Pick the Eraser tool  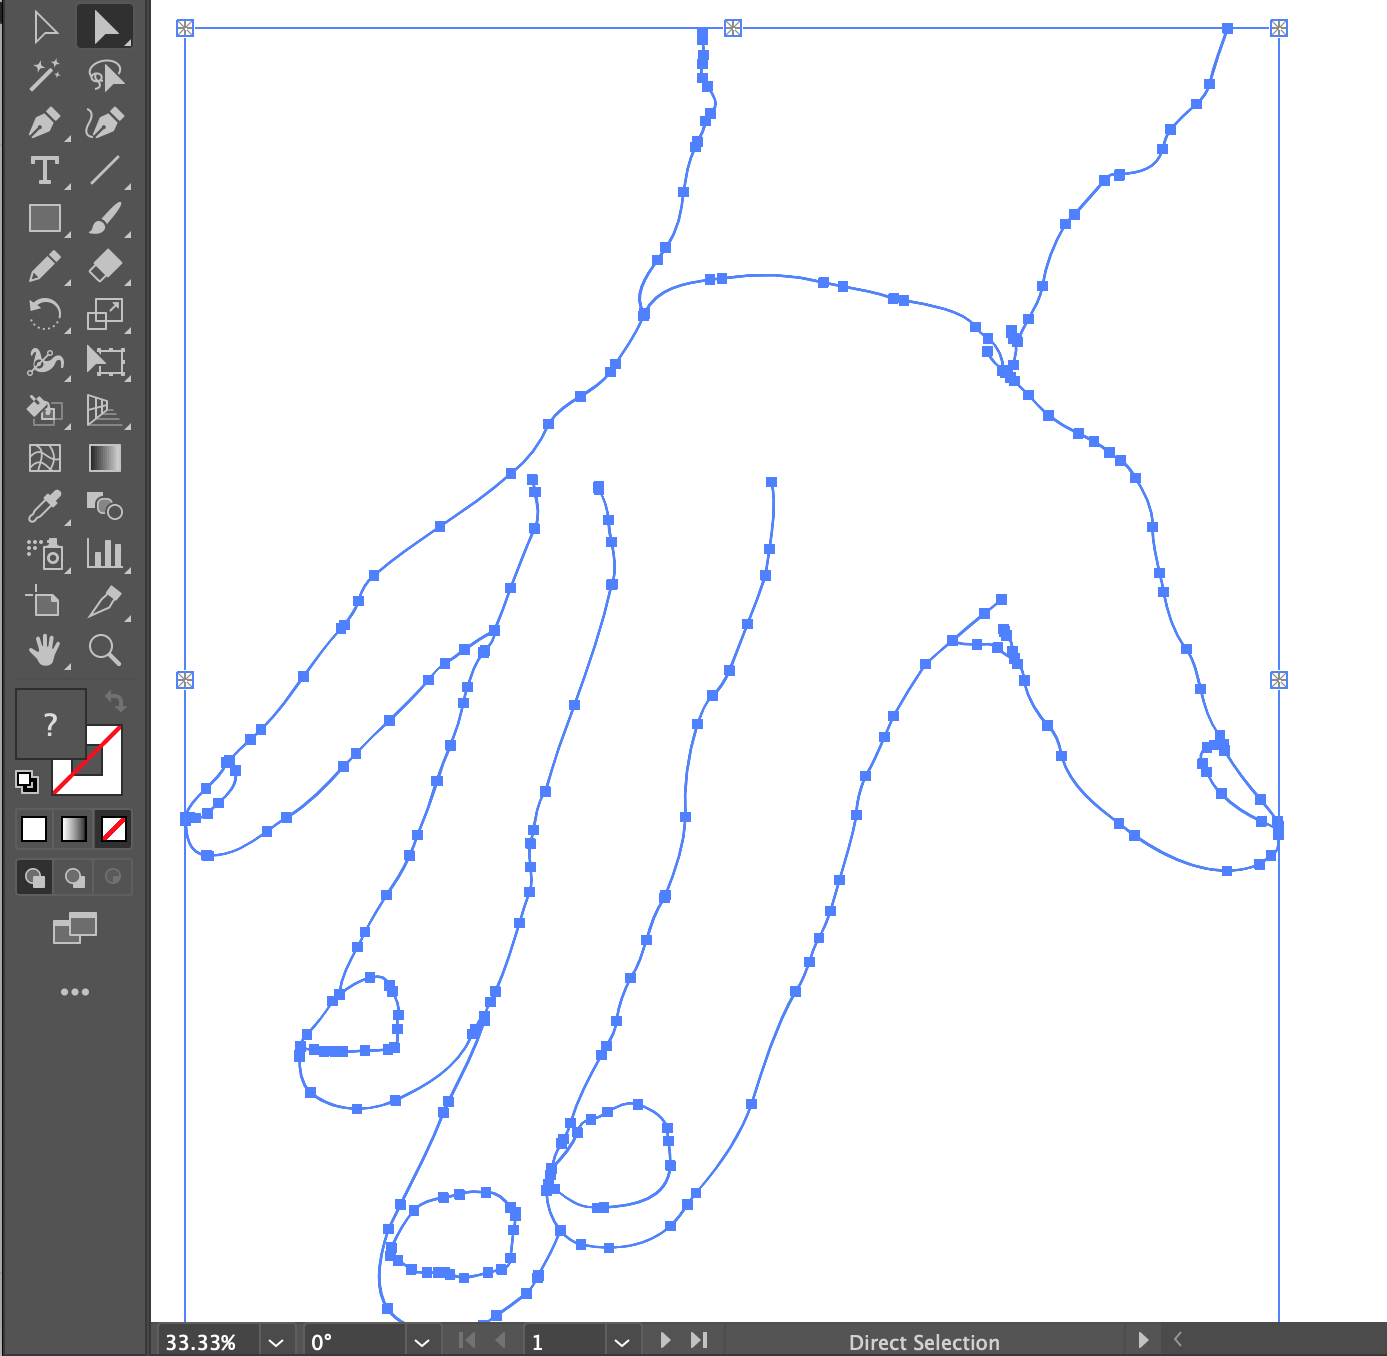pyautogui.click(x=105, y=267)
